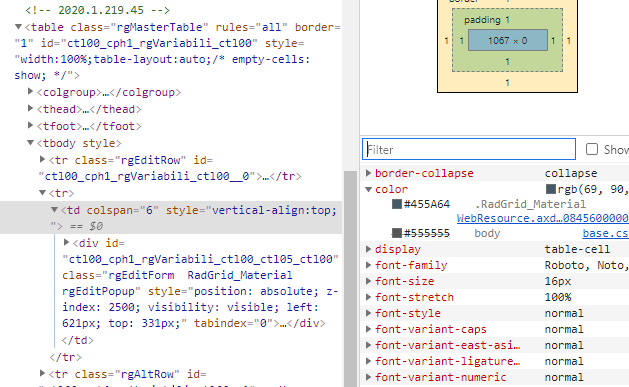The width and height of the screenshot is (629, 387).
Task: Click the collapse value of border-collapse
Action: 571,173
